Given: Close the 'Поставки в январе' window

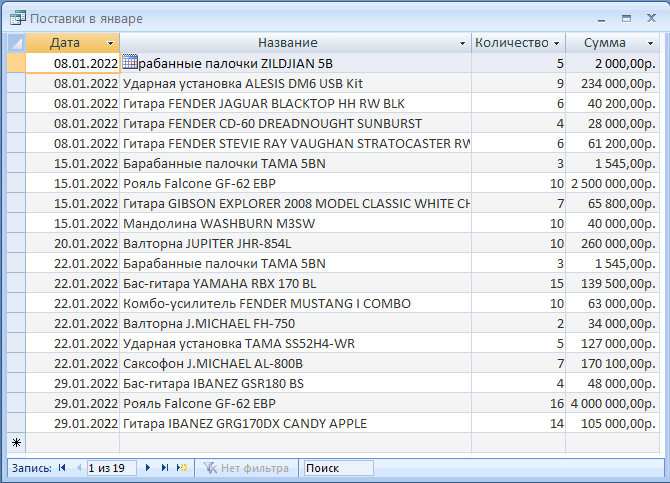Looking at the screenshot, I should pos(651,18).
